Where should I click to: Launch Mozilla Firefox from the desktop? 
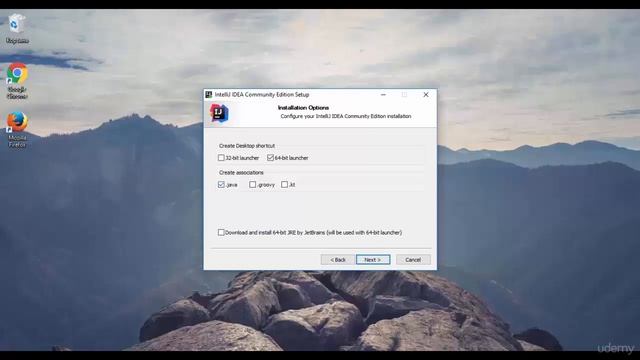pyautogui.click(x=17, y=129)
